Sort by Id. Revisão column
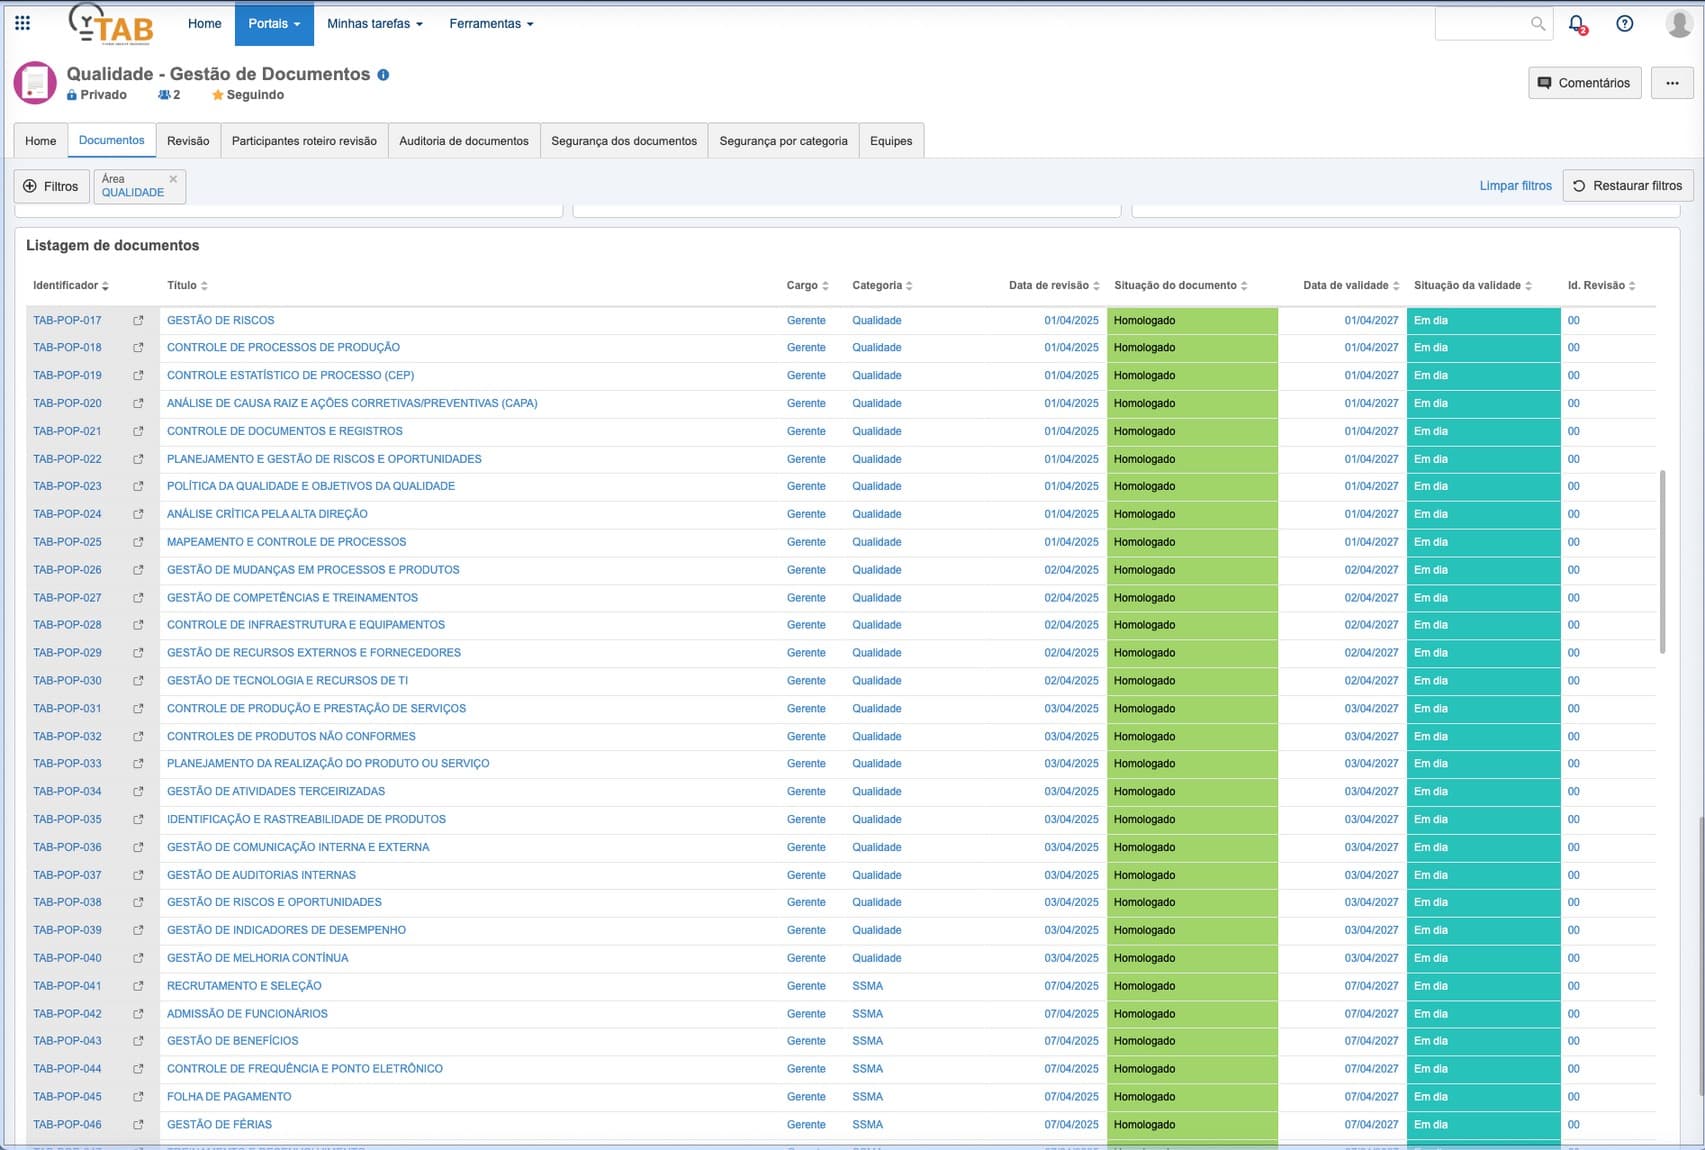This screenshot has height=1150, width=1705. [x=1601, y=285]
